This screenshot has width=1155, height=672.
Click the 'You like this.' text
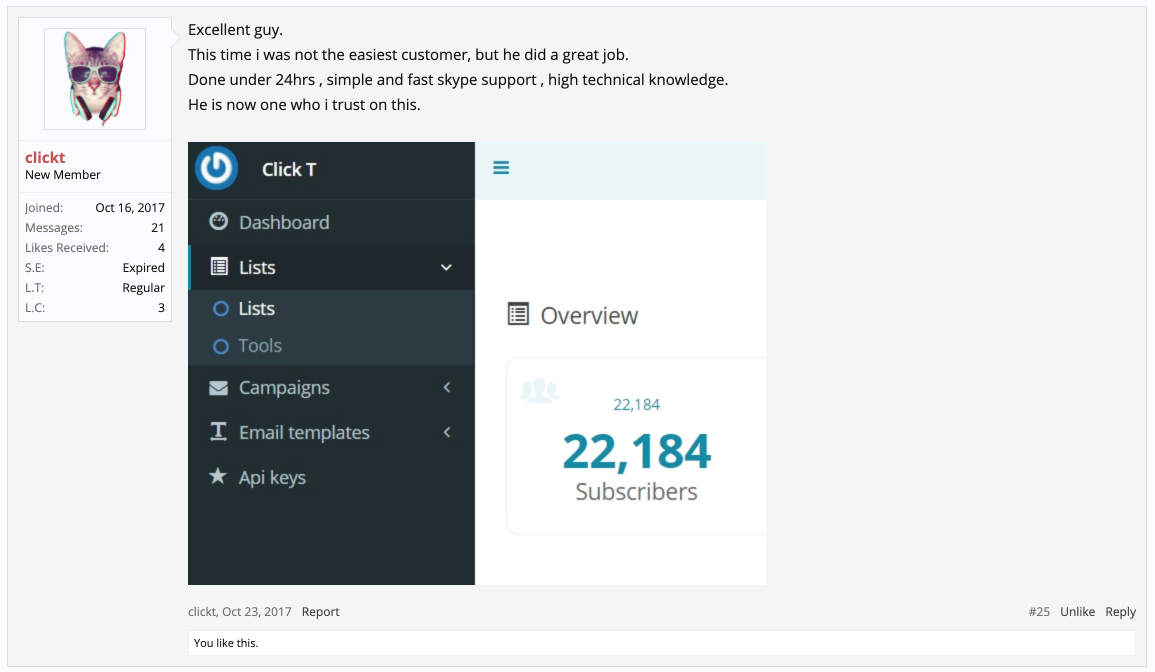(x=226, y=643)
